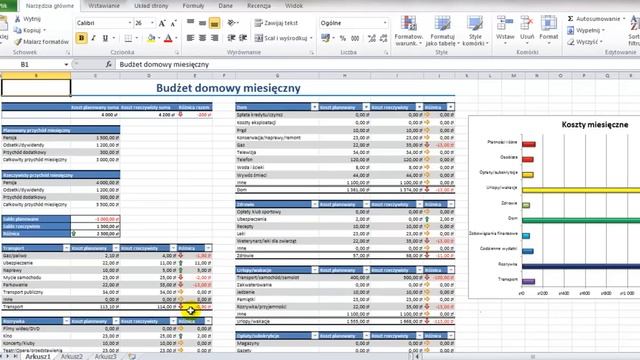
Task: Click the Wytnij (cut) scissors icon
Action: click(17, 19)
